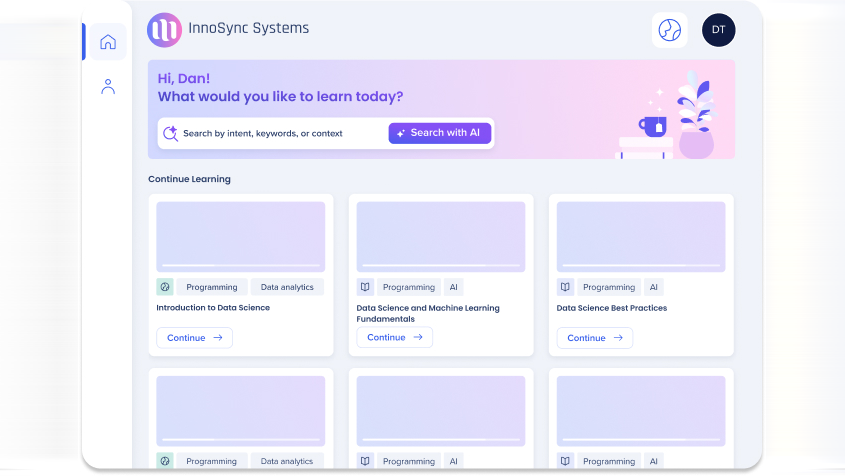Click the Introduction to Data Science title

click(x=213, y=307)
